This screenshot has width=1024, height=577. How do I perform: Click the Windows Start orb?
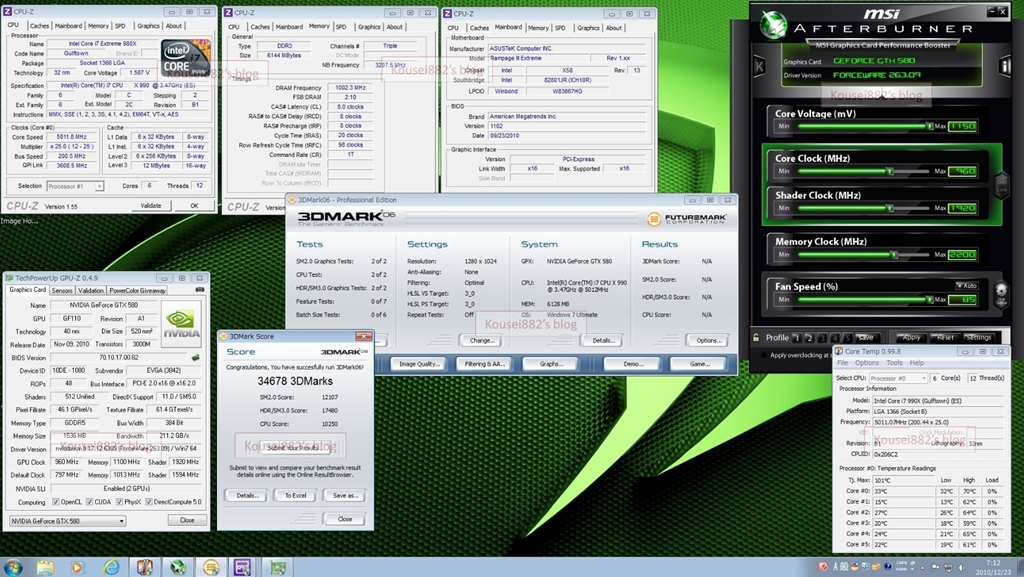[15, 567]
